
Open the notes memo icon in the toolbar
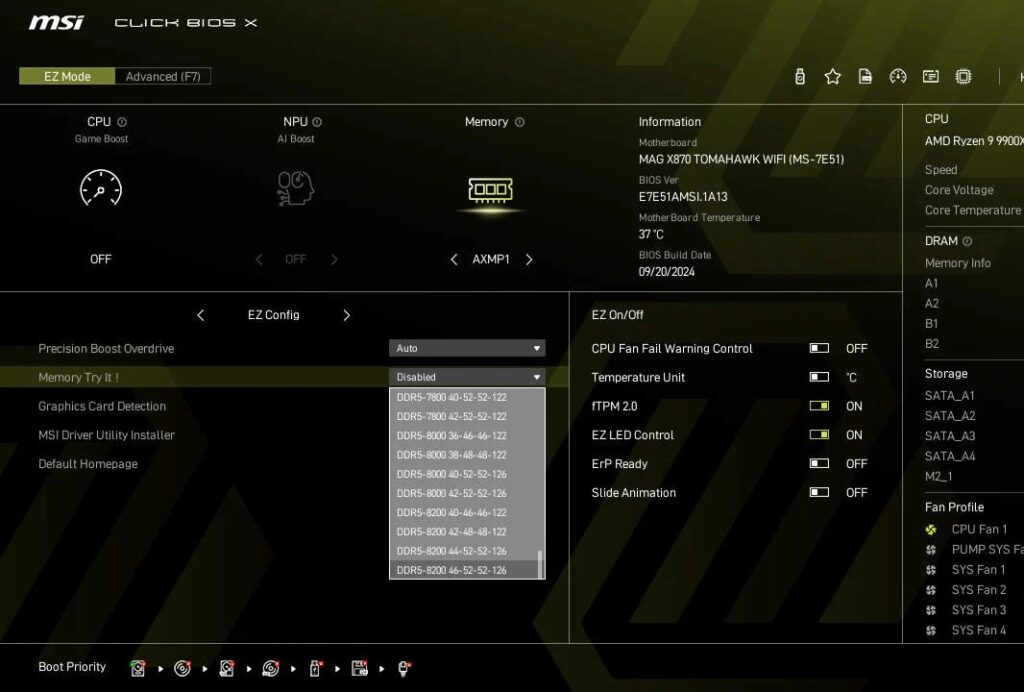pos(931,76)
